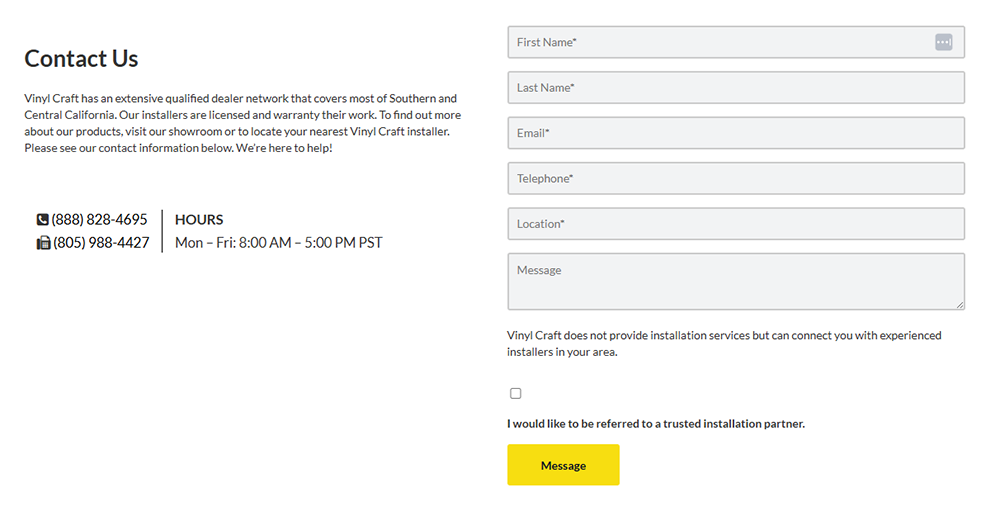Select the (805) 988-4427 fax number
Image resolution: width=1000 pixels, height=516 pixels.
[101, 243]
